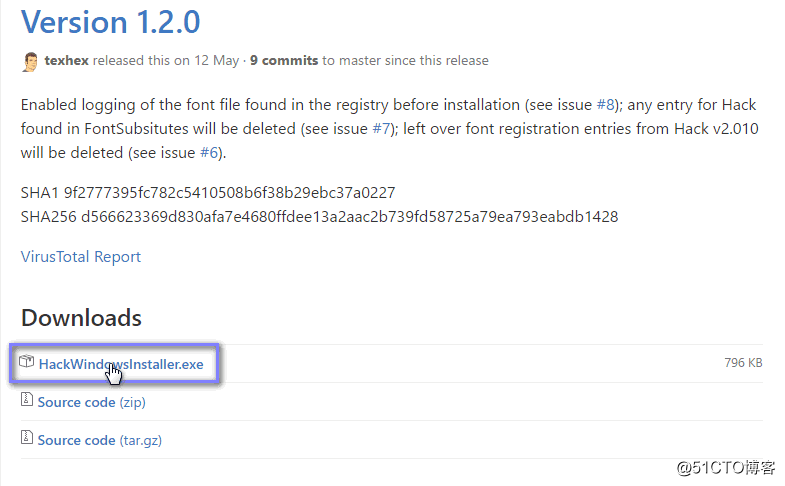Click the Downloads heading
The height and width of the screenshot is (486, 785).
81,318
